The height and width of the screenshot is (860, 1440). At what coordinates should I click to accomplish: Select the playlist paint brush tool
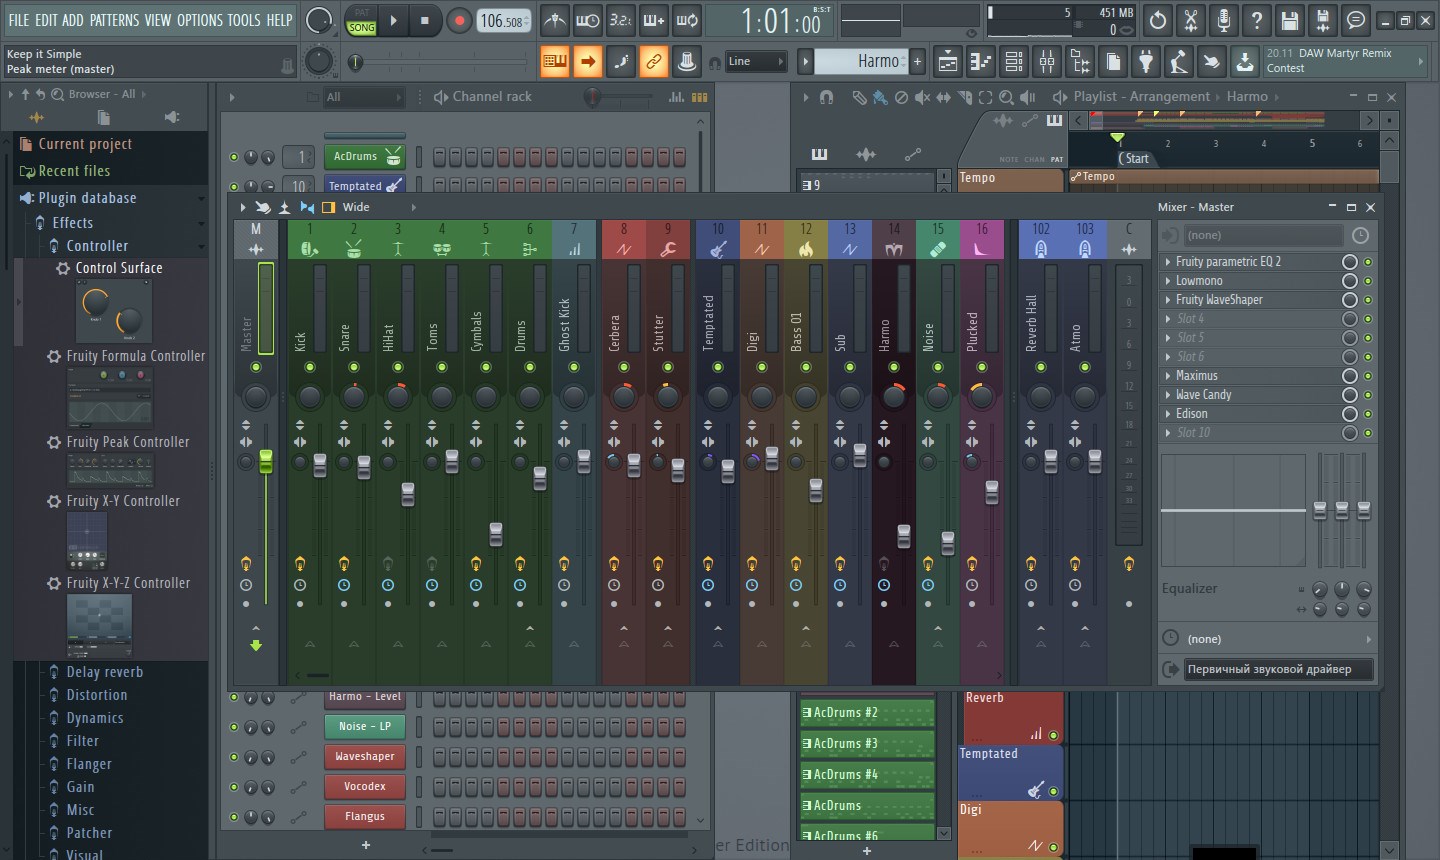point(880,97)
